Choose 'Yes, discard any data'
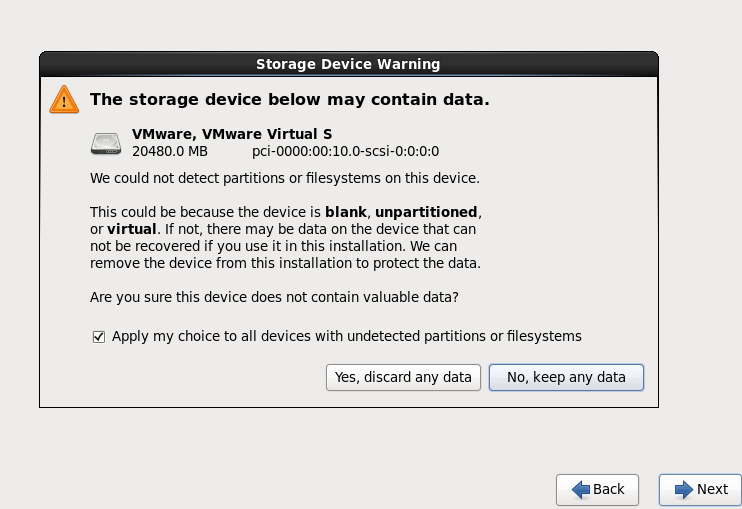The width and height of the screenshot is (742, 509). click(x=403, y=377)
